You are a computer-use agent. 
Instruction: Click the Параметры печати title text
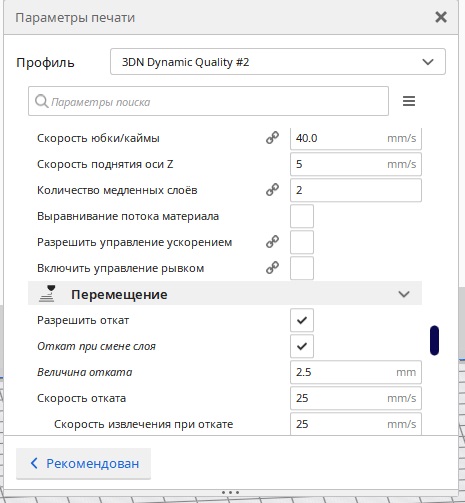click(x=75, y=17)
